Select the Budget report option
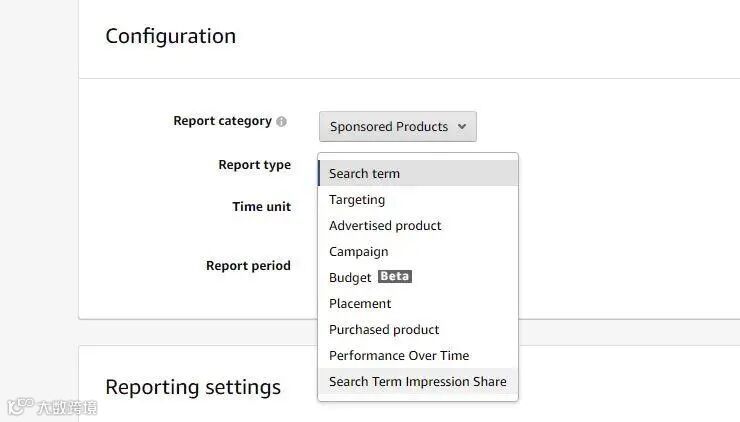The height and width of the screenshot is (422, 740). (350, 277)
